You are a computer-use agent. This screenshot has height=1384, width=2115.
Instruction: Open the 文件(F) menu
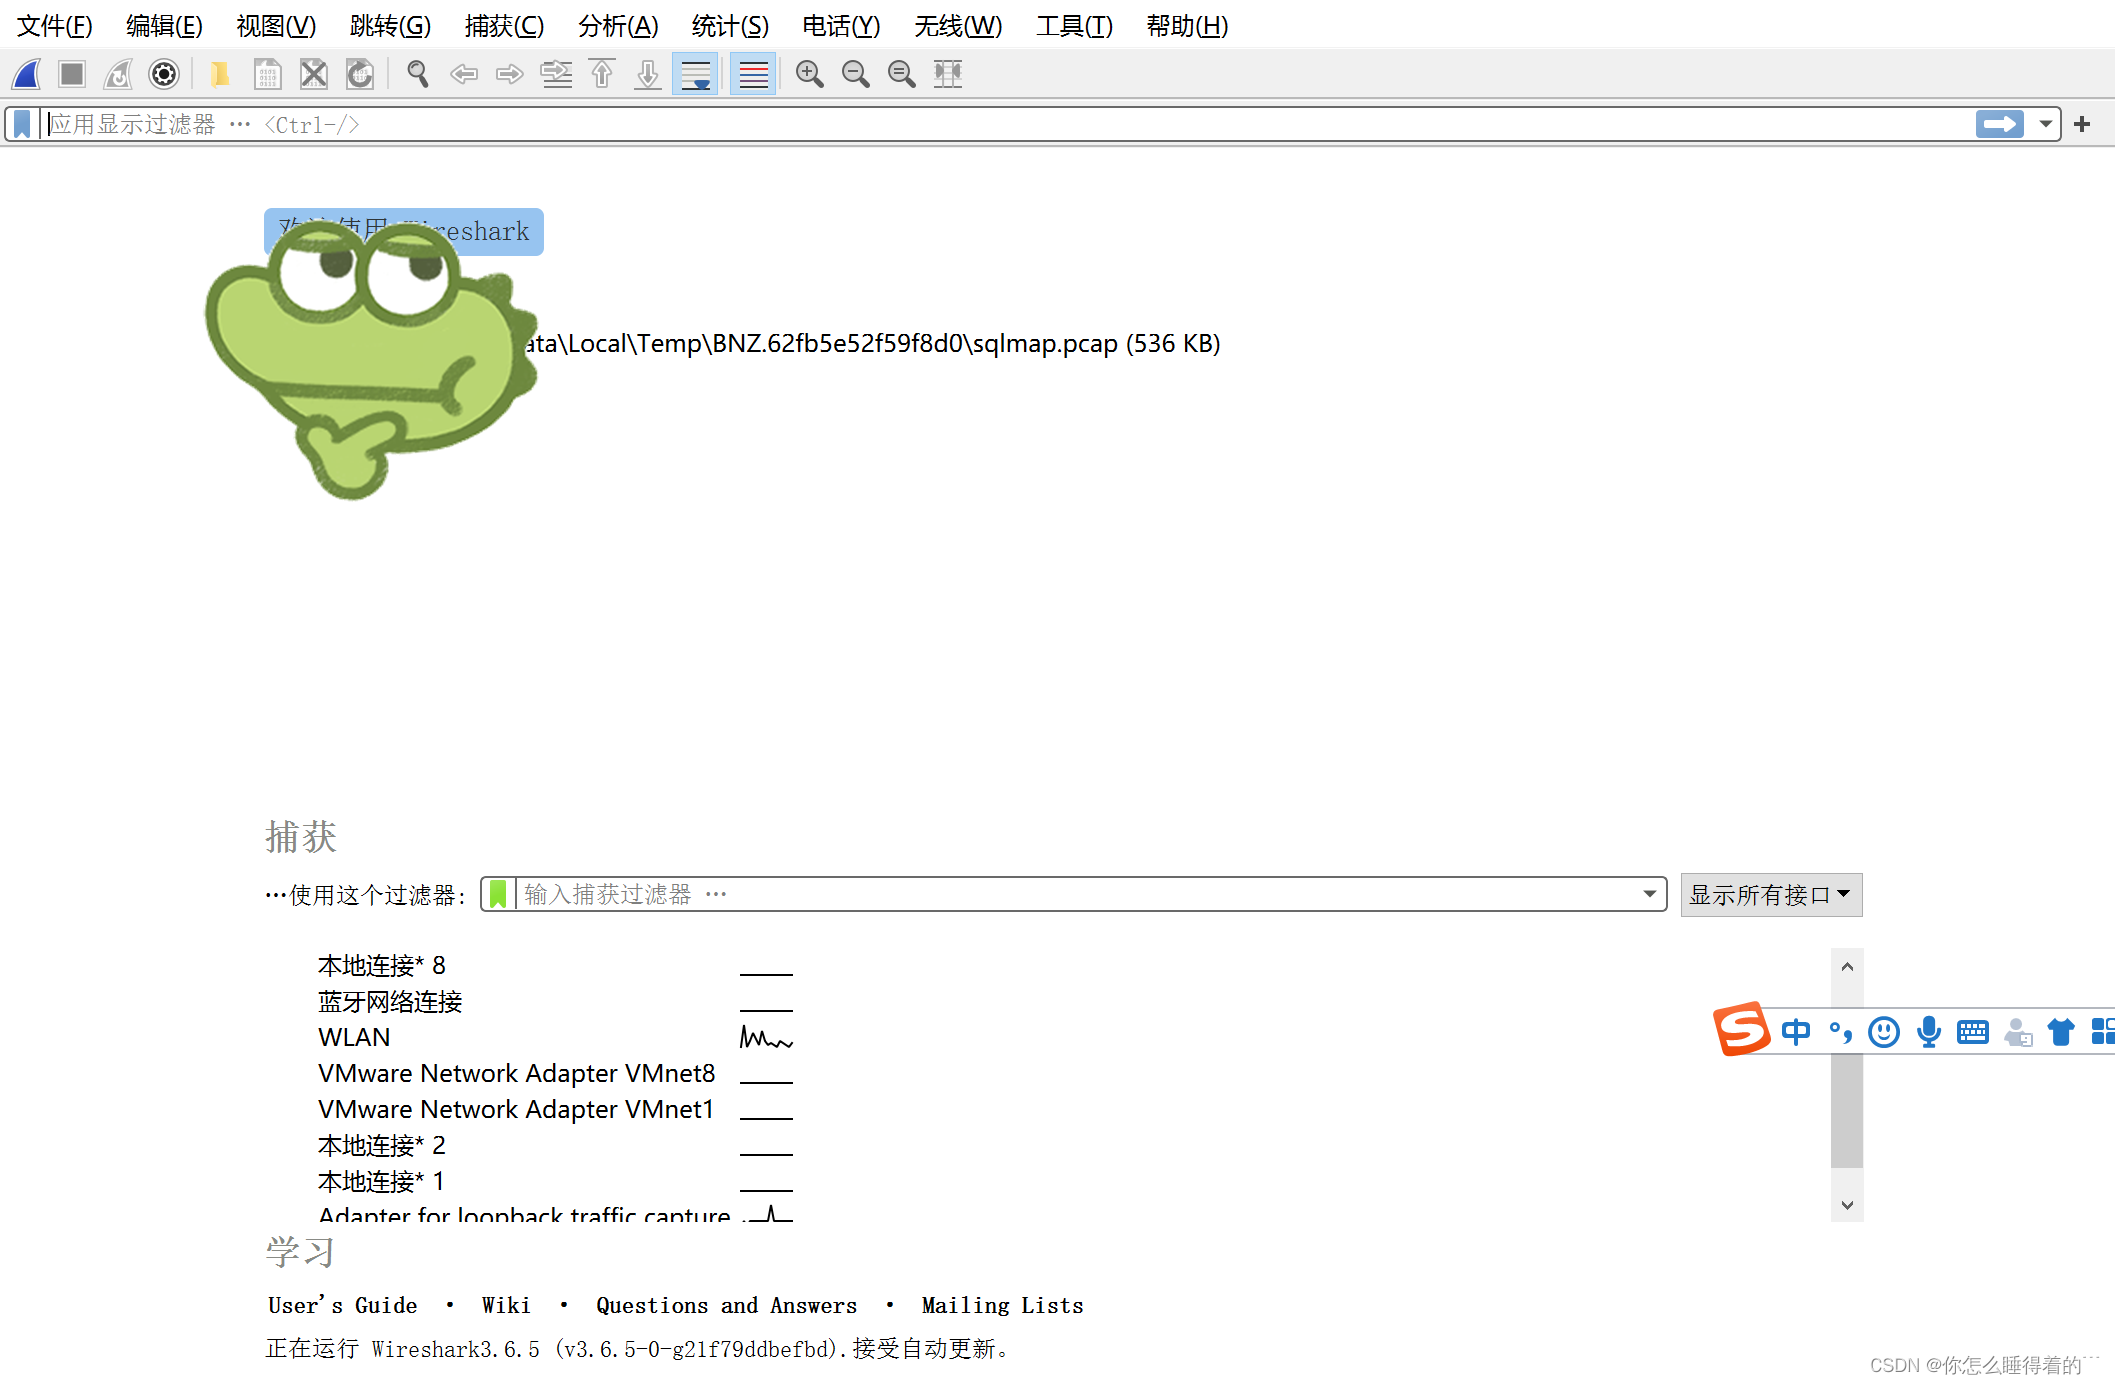point(55,26)
